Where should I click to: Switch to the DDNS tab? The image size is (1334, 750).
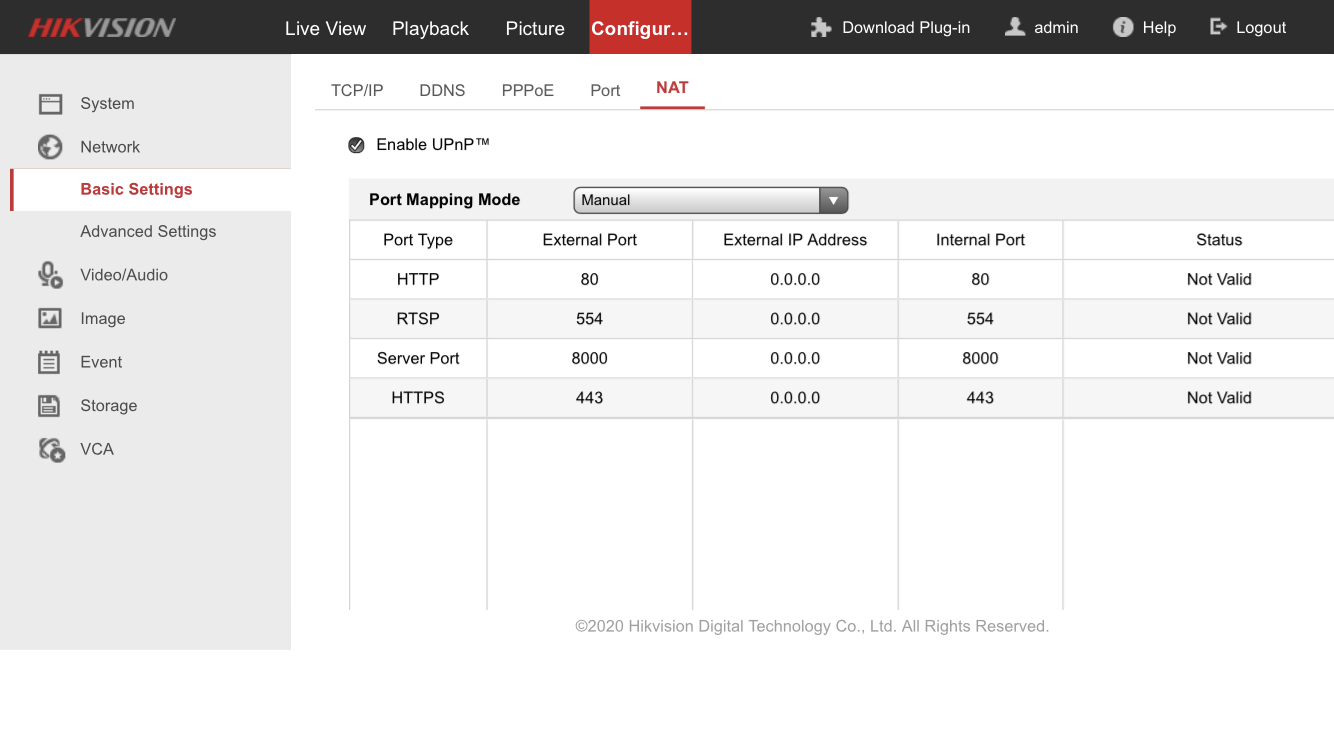click(x=442, y=91)
